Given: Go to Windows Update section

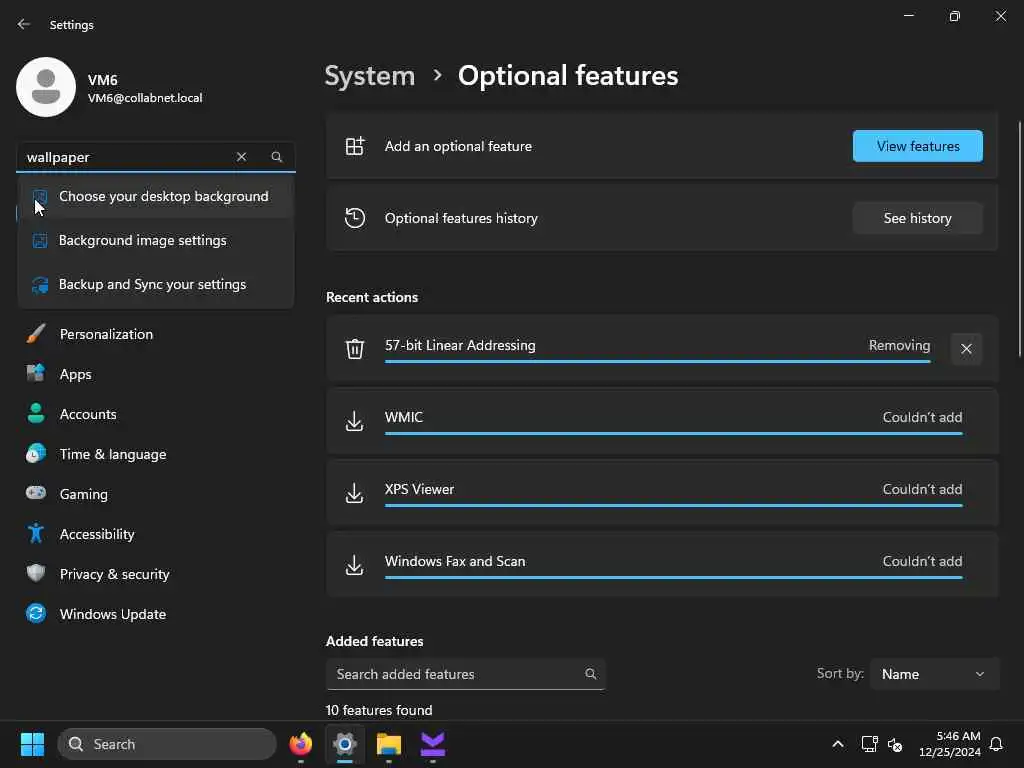Looking at the screenshot, I should coord(112,614).
